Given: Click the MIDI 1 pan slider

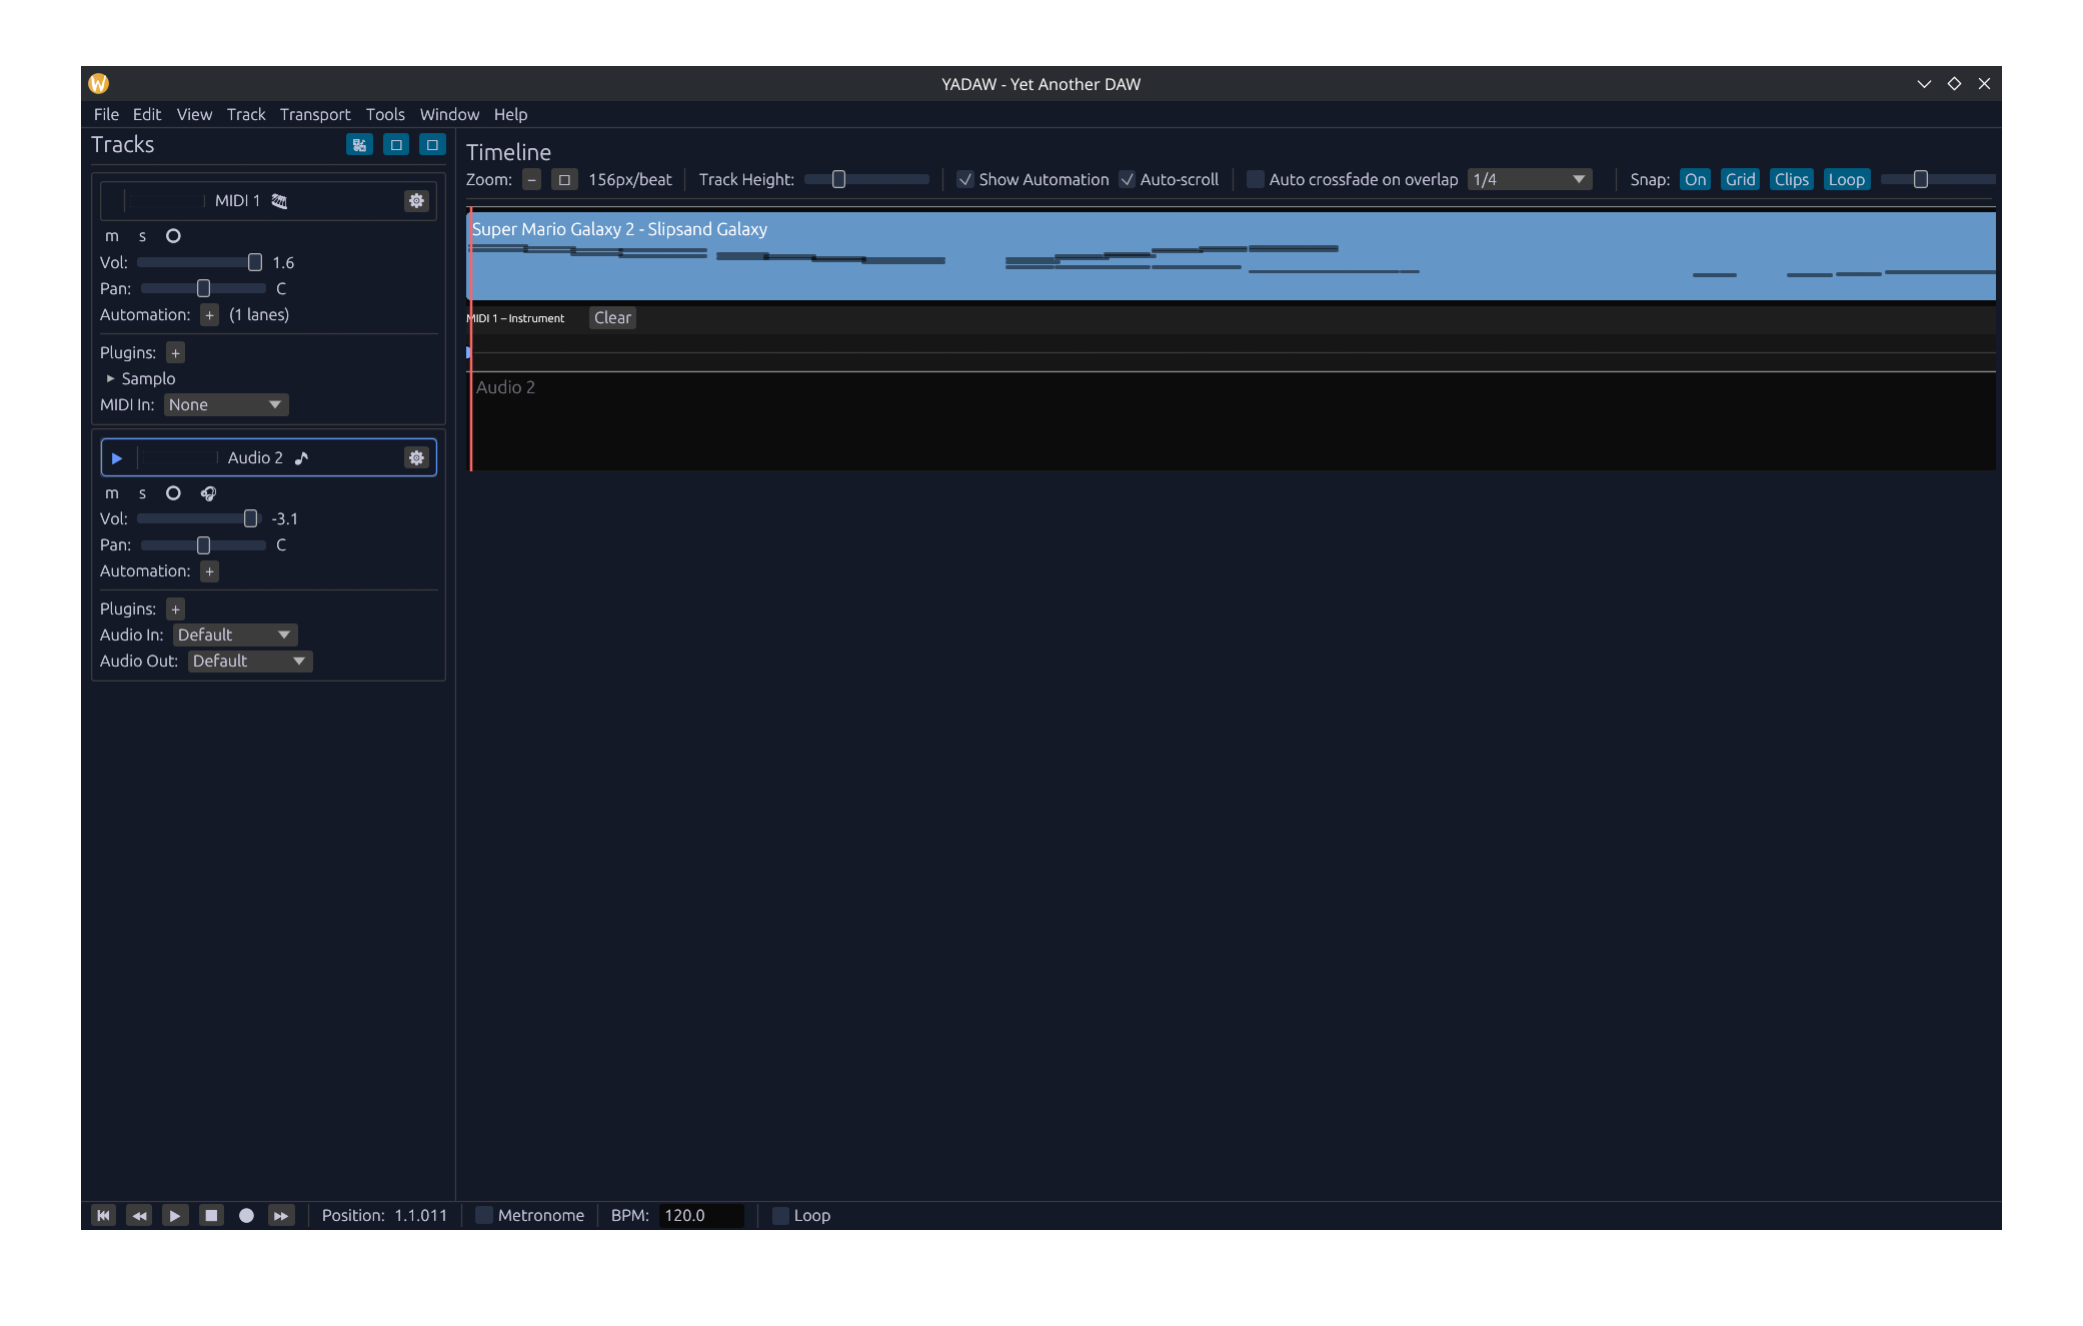Looking at the screenshot, I should point(203,289).
